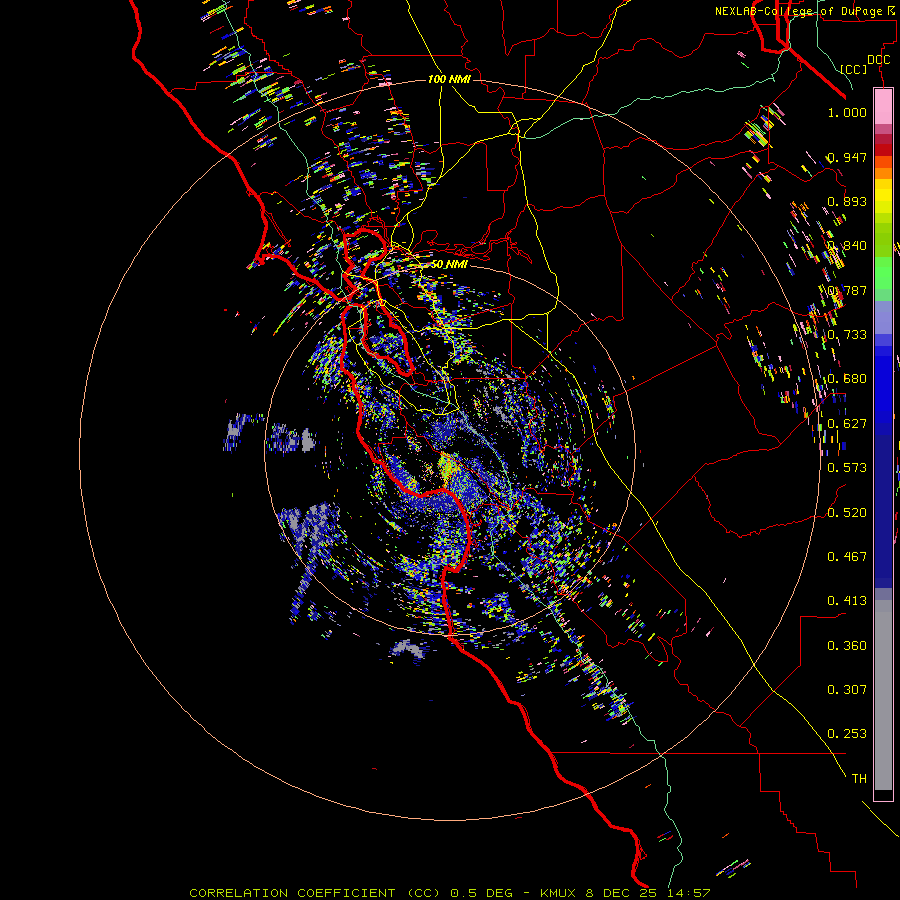Select the 0.413 scale value
Screen dimensions: 900x900
pos(847,601)
